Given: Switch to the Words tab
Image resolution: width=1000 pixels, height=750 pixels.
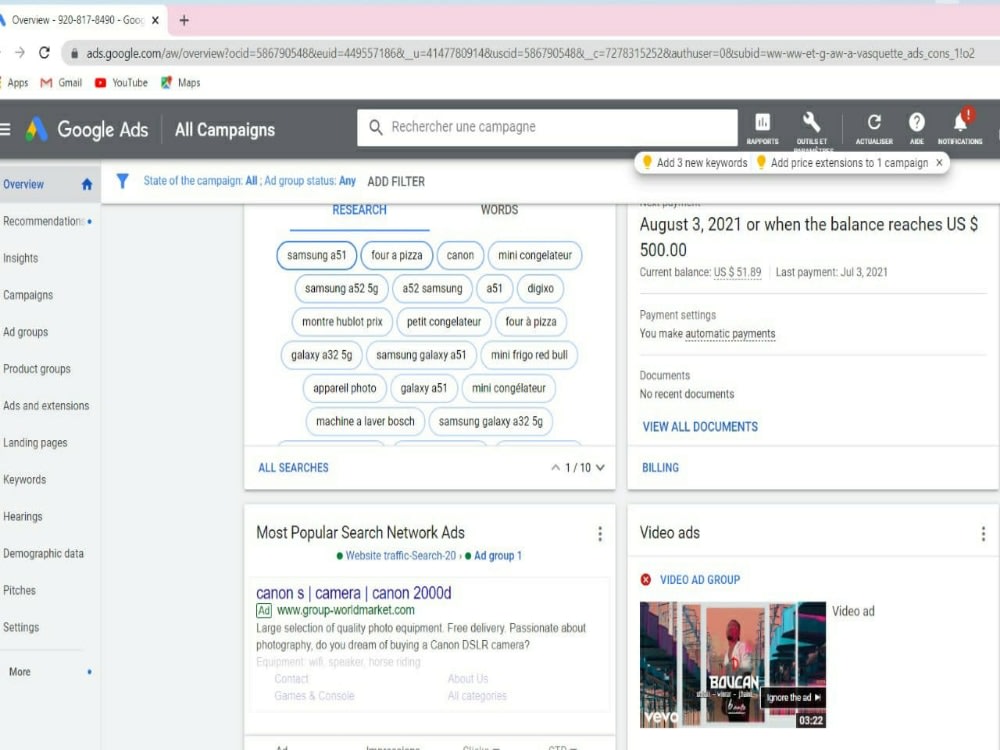Looking at the screenshot, I should tap(499, 210).
